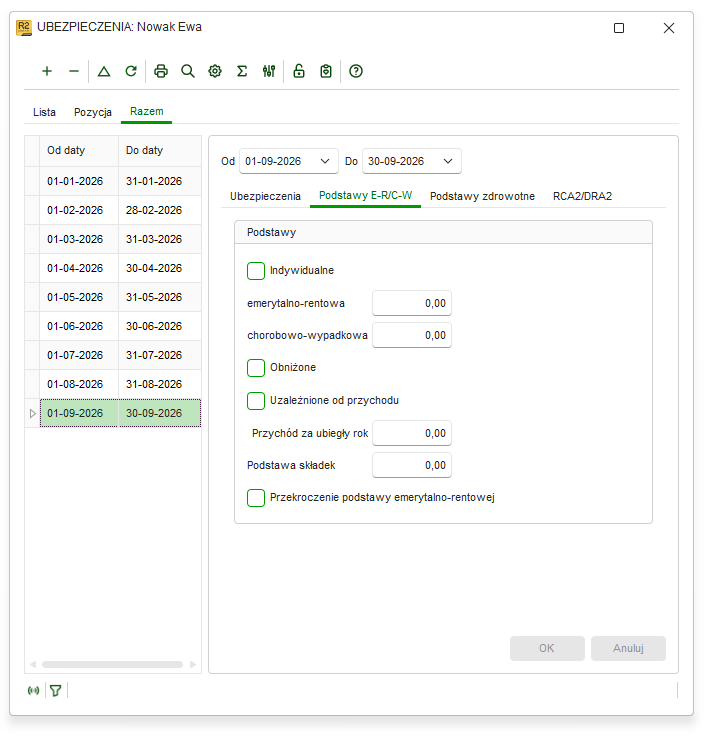Enable the Indywidualne checkbox
This screenshot has width=707, height=744.
[x=256, y=270]
